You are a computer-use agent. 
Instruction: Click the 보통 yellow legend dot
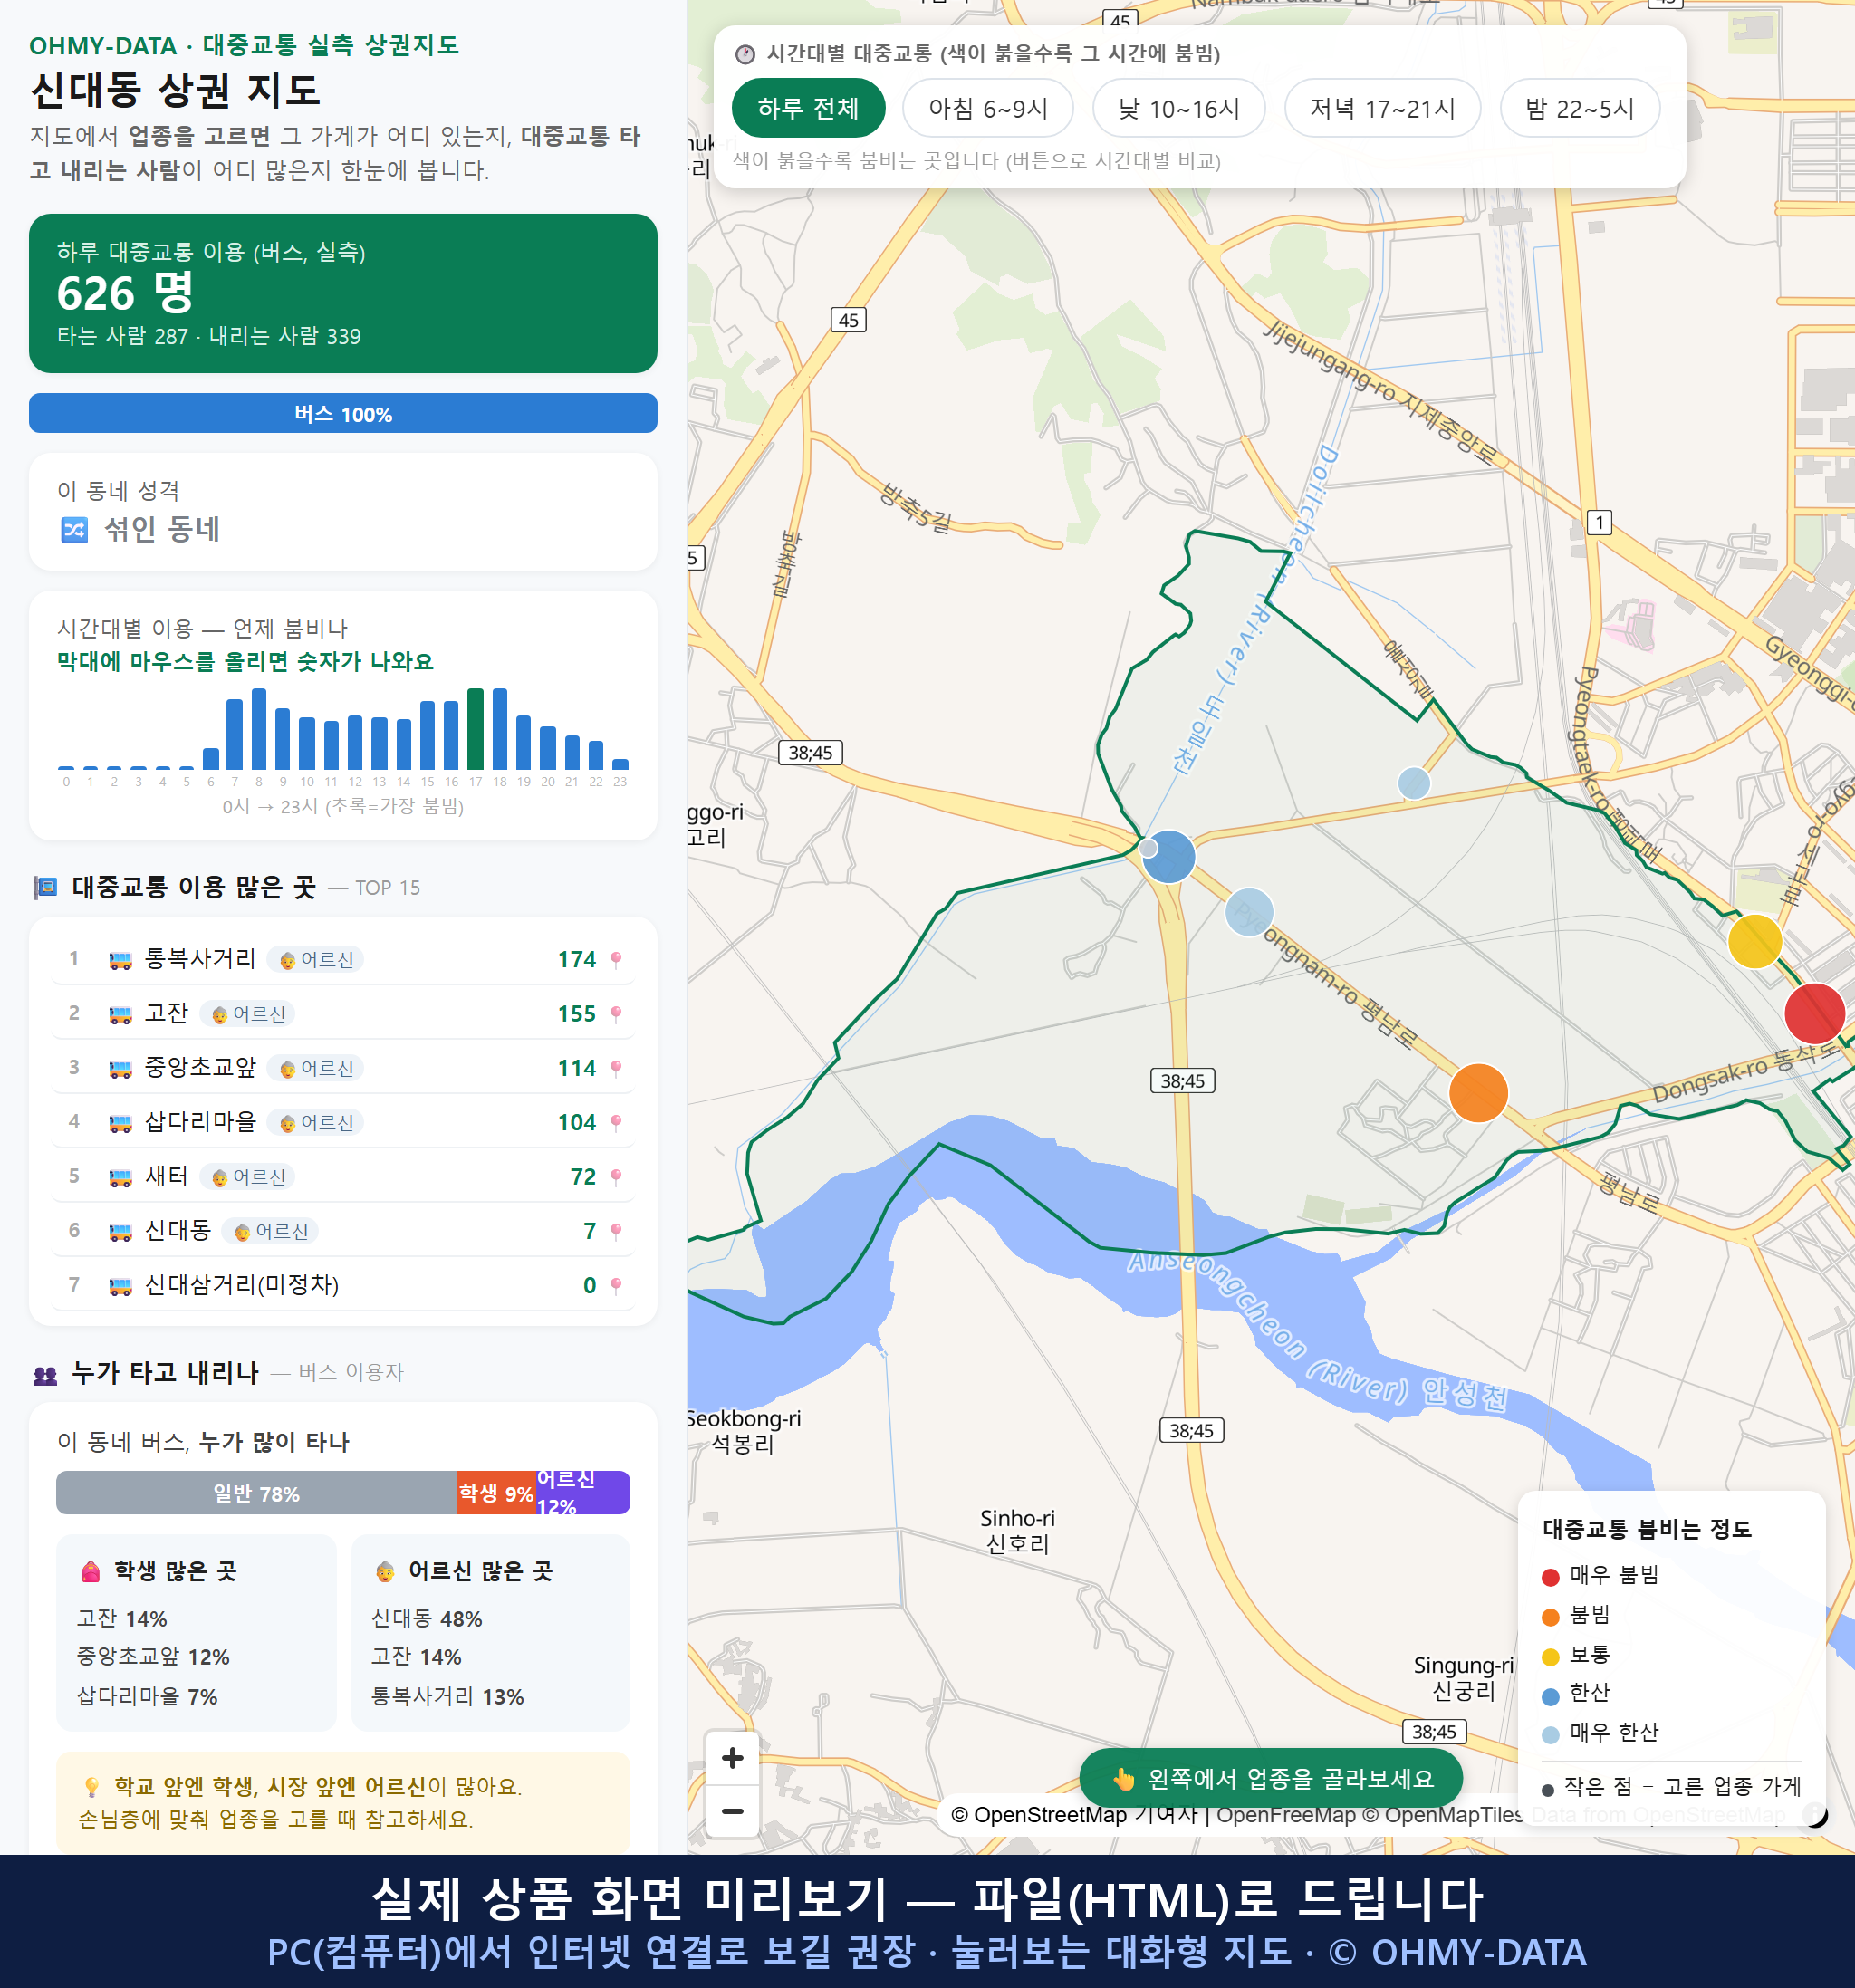tap(1550, 1657)
